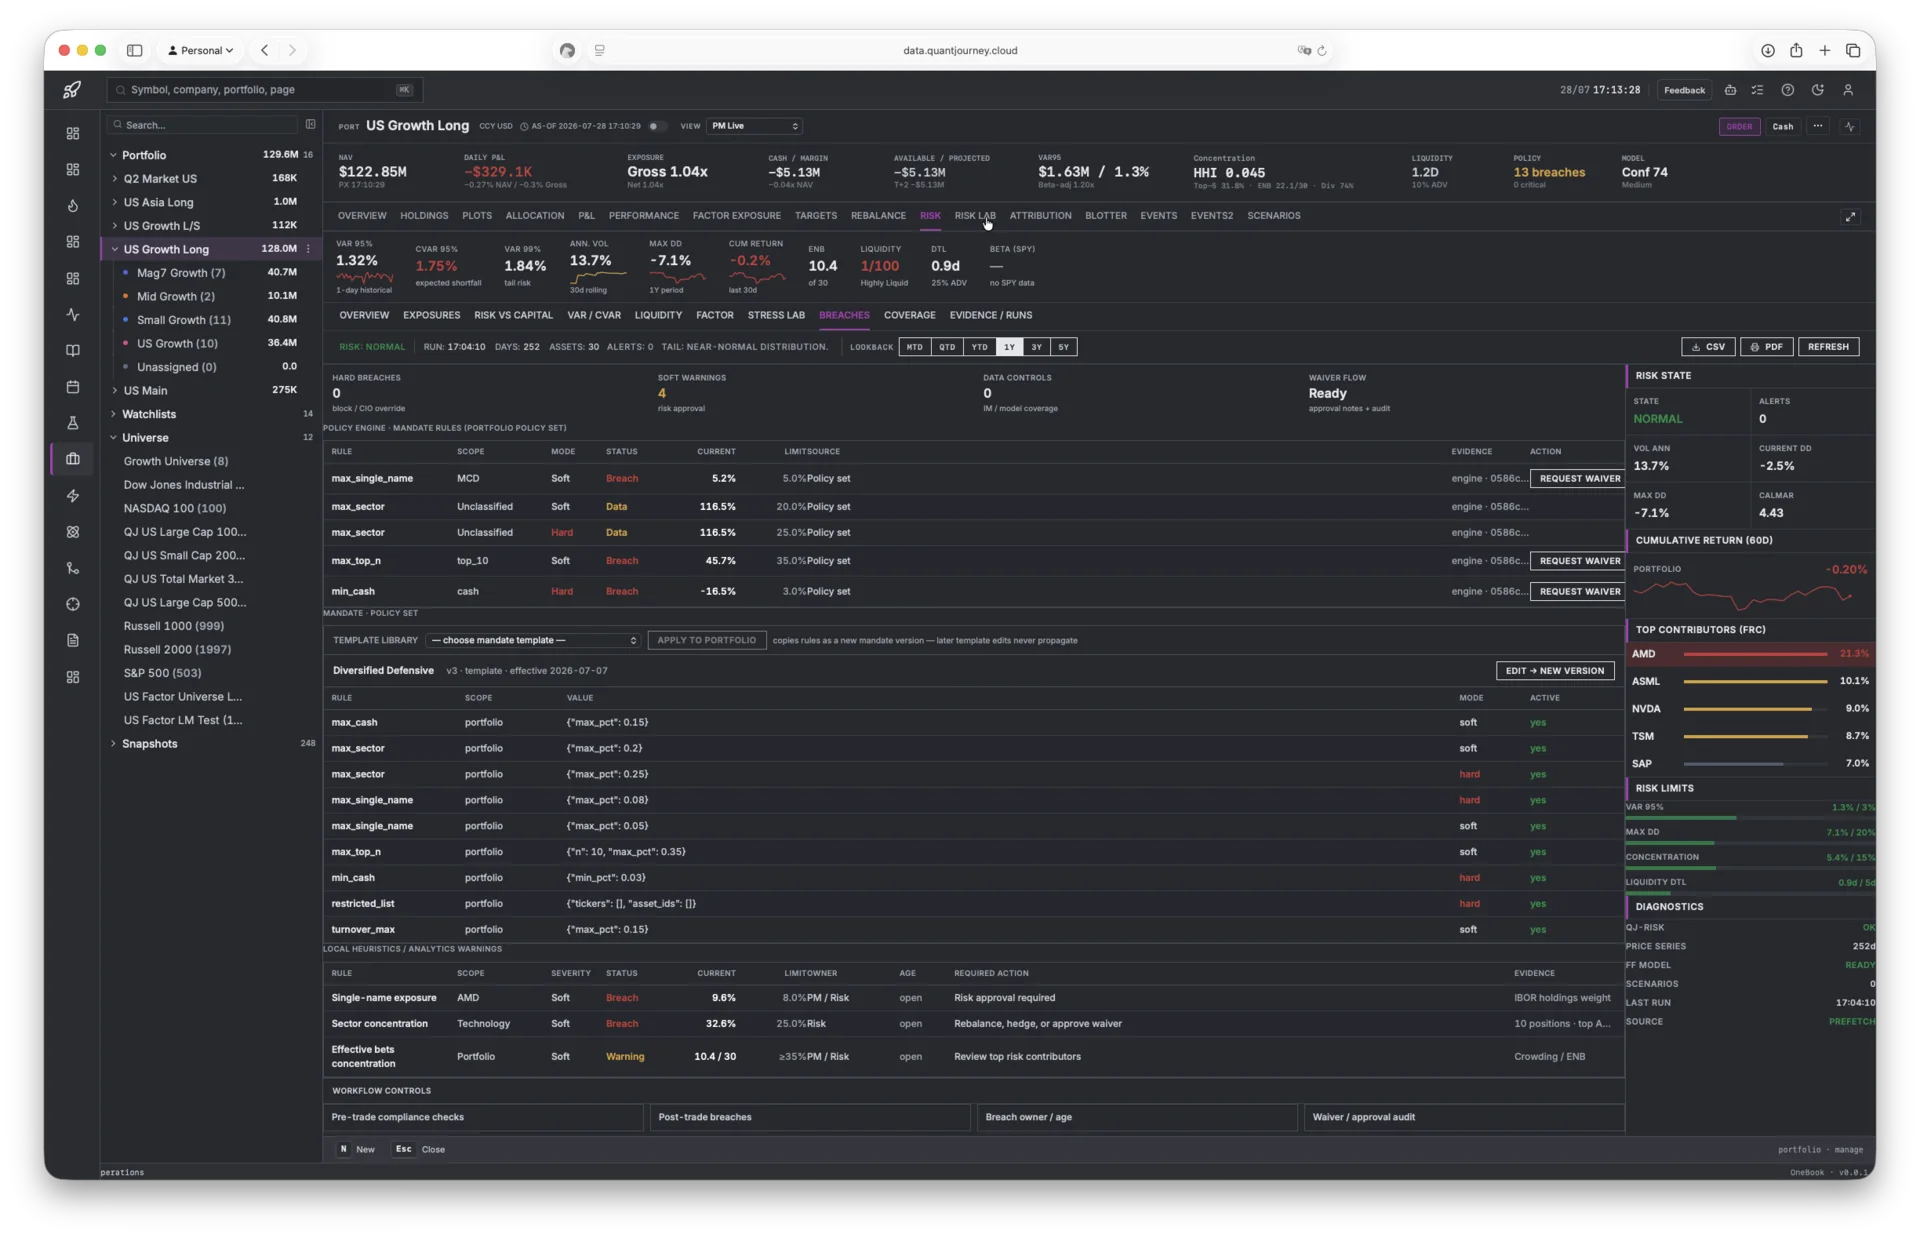Click the rocket logo icon

pyautogui.click(x=72, y=90)
